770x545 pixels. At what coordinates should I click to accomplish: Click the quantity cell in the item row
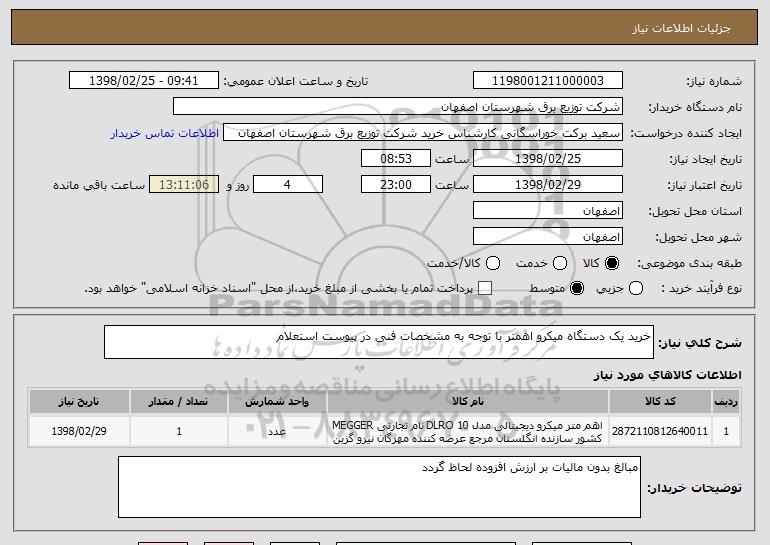coord(178,431)
